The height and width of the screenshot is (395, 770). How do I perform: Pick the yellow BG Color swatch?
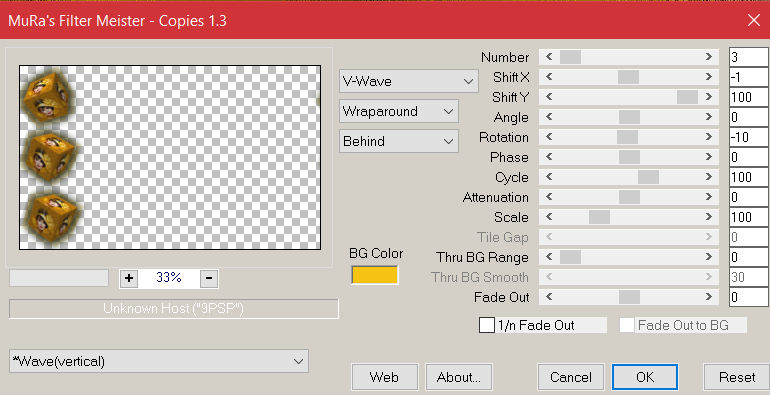click(375, 275)
